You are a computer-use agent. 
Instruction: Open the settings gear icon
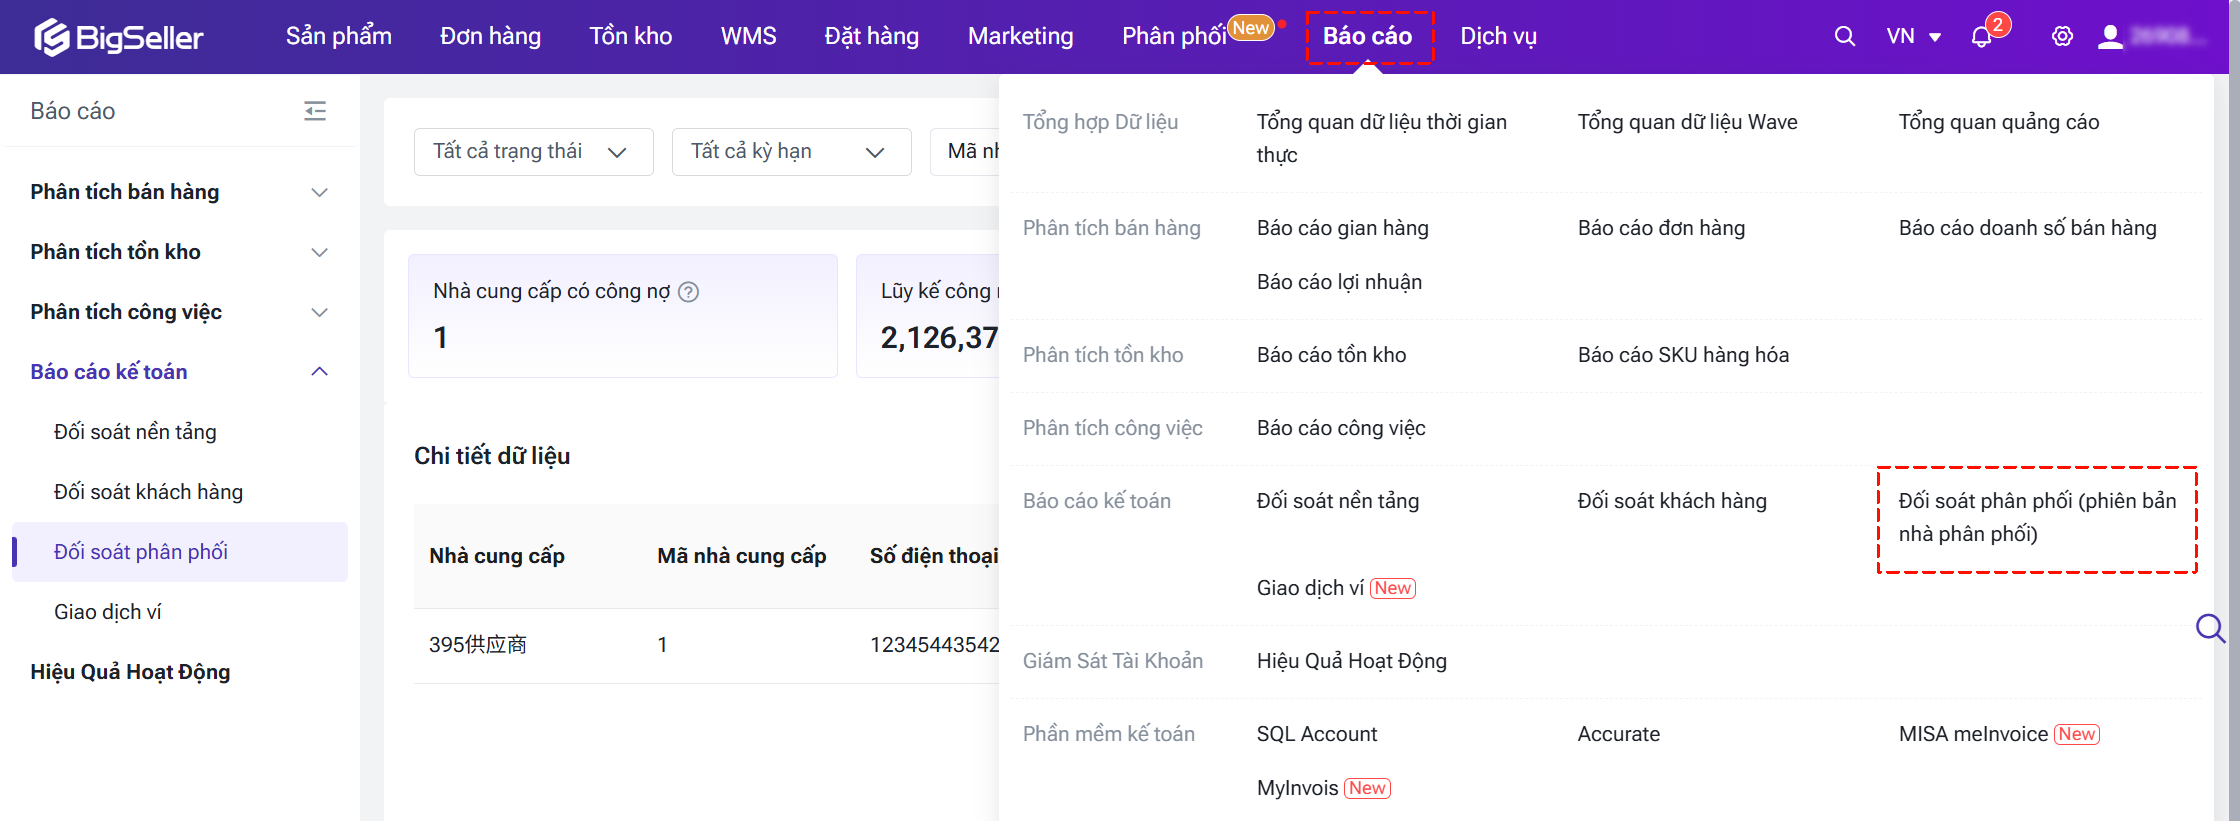(2062, 37)
